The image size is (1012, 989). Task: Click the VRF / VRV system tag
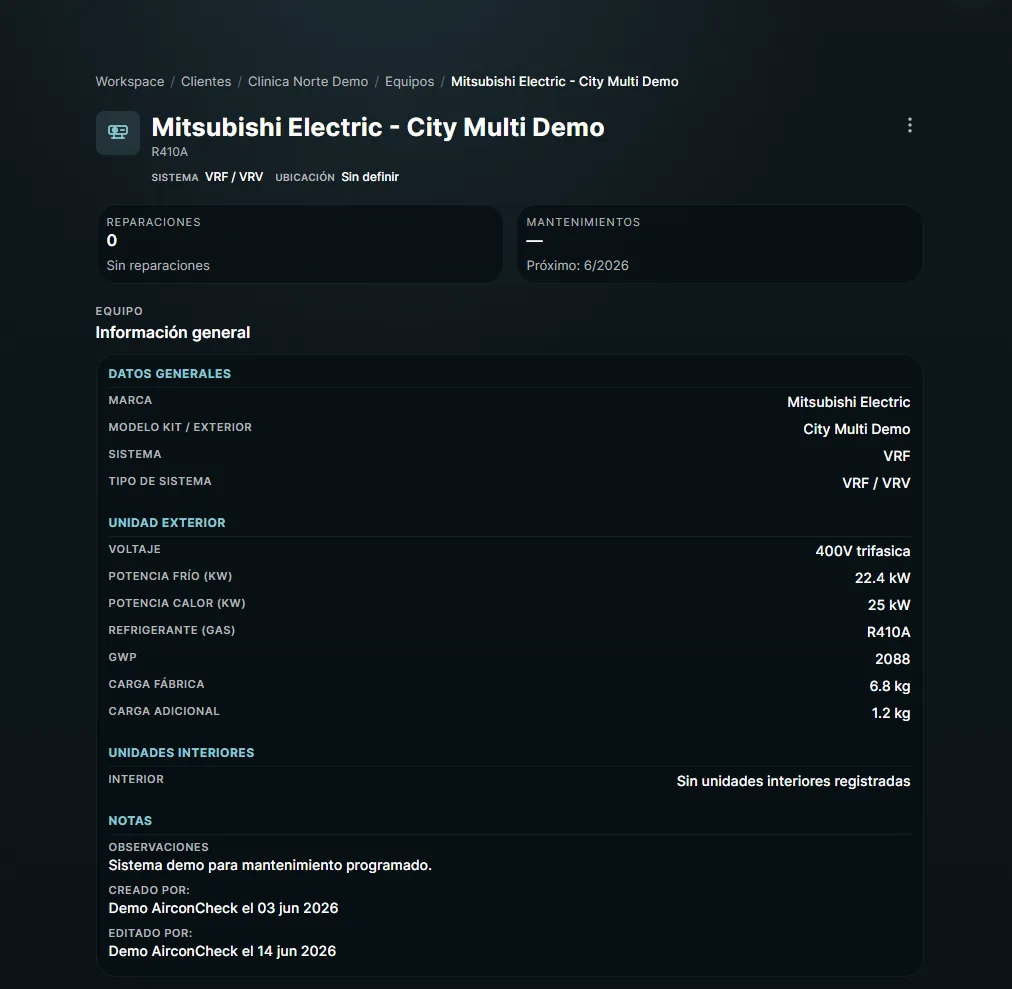pyautogui.click(x=234, y=177)
